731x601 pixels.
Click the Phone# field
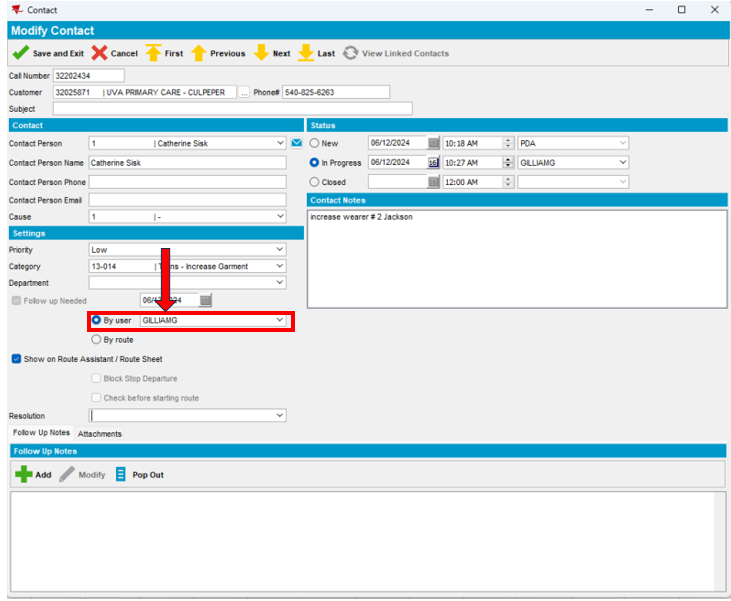click(x=336, y=92)
